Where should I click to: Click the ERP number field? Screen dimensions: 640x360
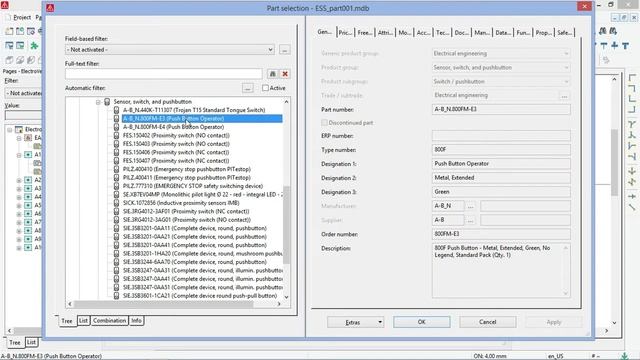501,136
